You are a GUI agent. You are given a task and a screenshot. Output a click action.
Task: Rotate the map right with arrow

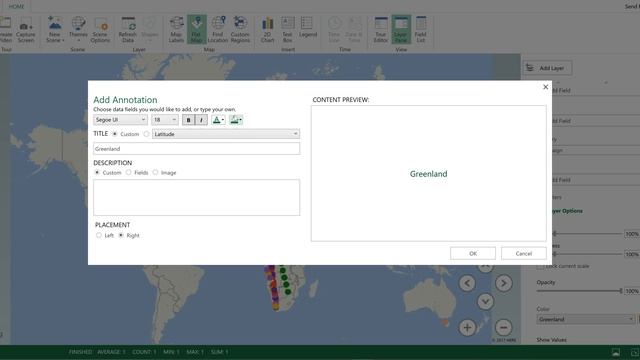point(504,283)
